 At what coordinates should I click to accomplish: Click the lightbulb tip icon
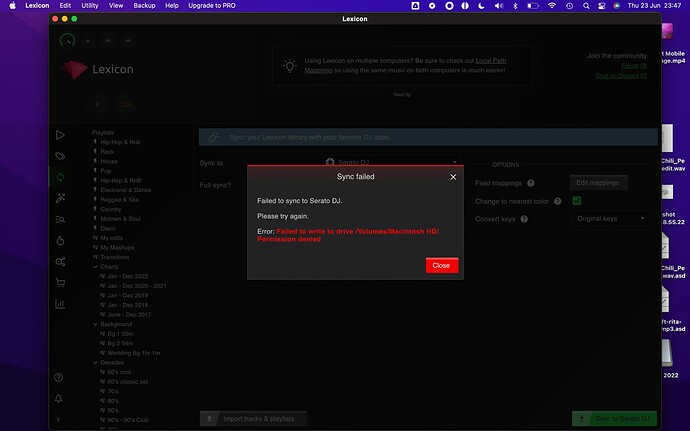click(x=290, y=66)
